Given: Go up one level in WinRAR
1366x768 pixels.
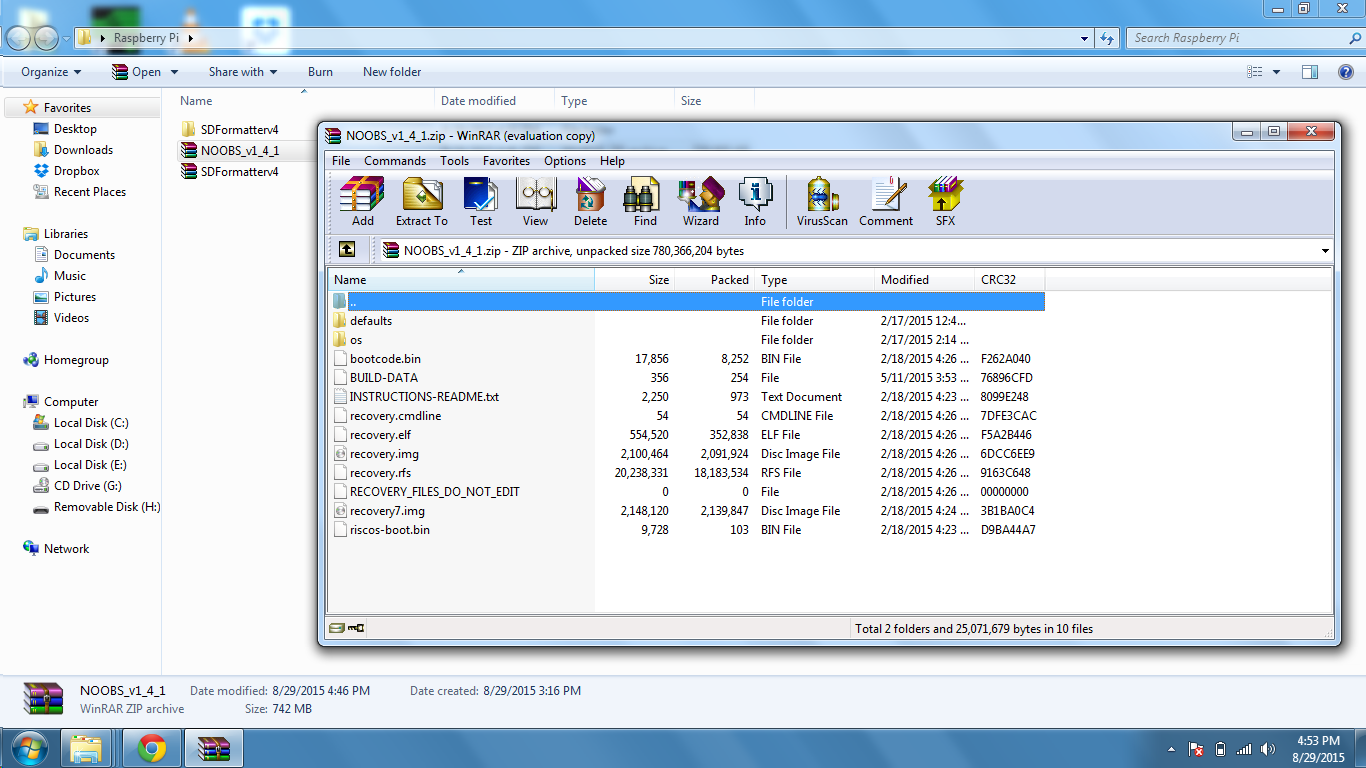Looking at the screenshot, I should pos(346,250).
